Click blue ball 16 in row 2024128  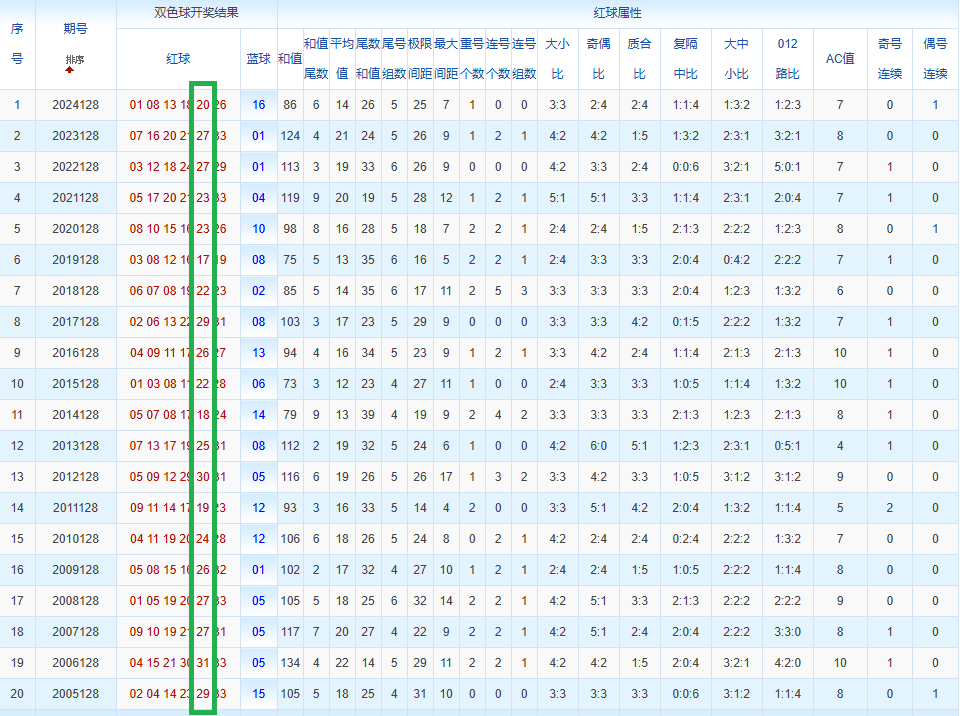(x=259, y=105)
